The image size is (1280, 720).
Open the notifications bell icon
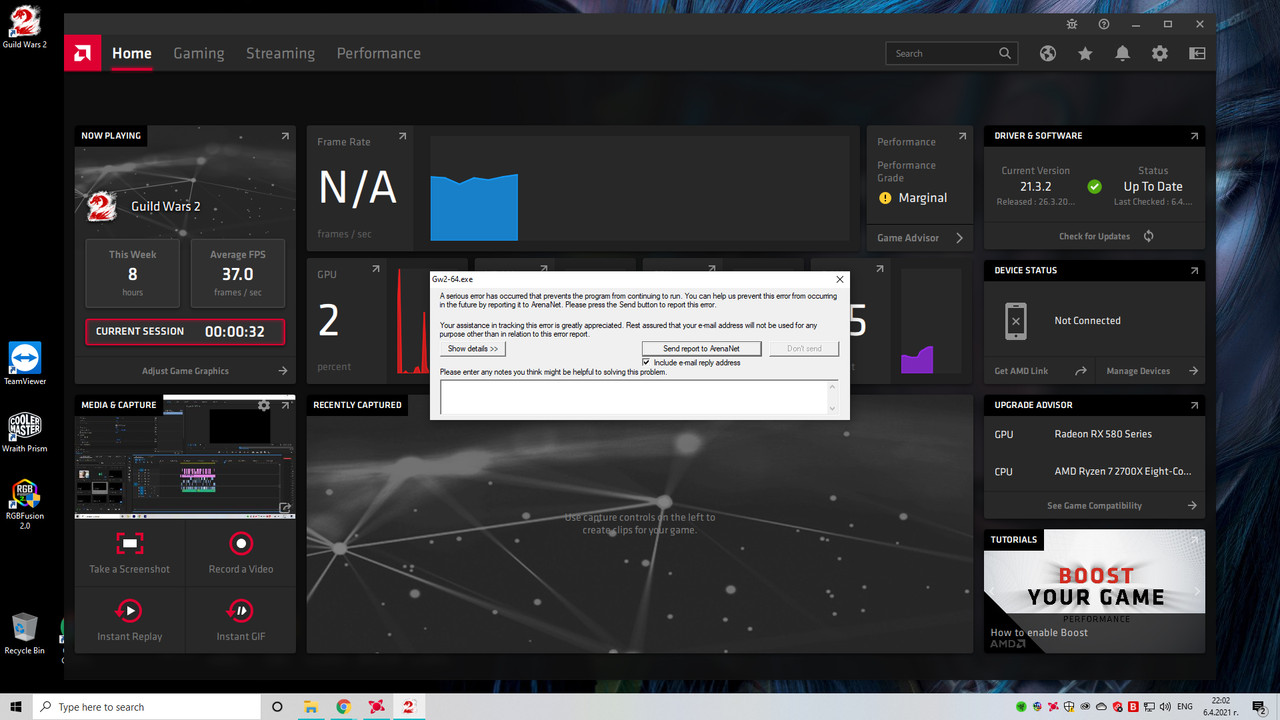1122,54
